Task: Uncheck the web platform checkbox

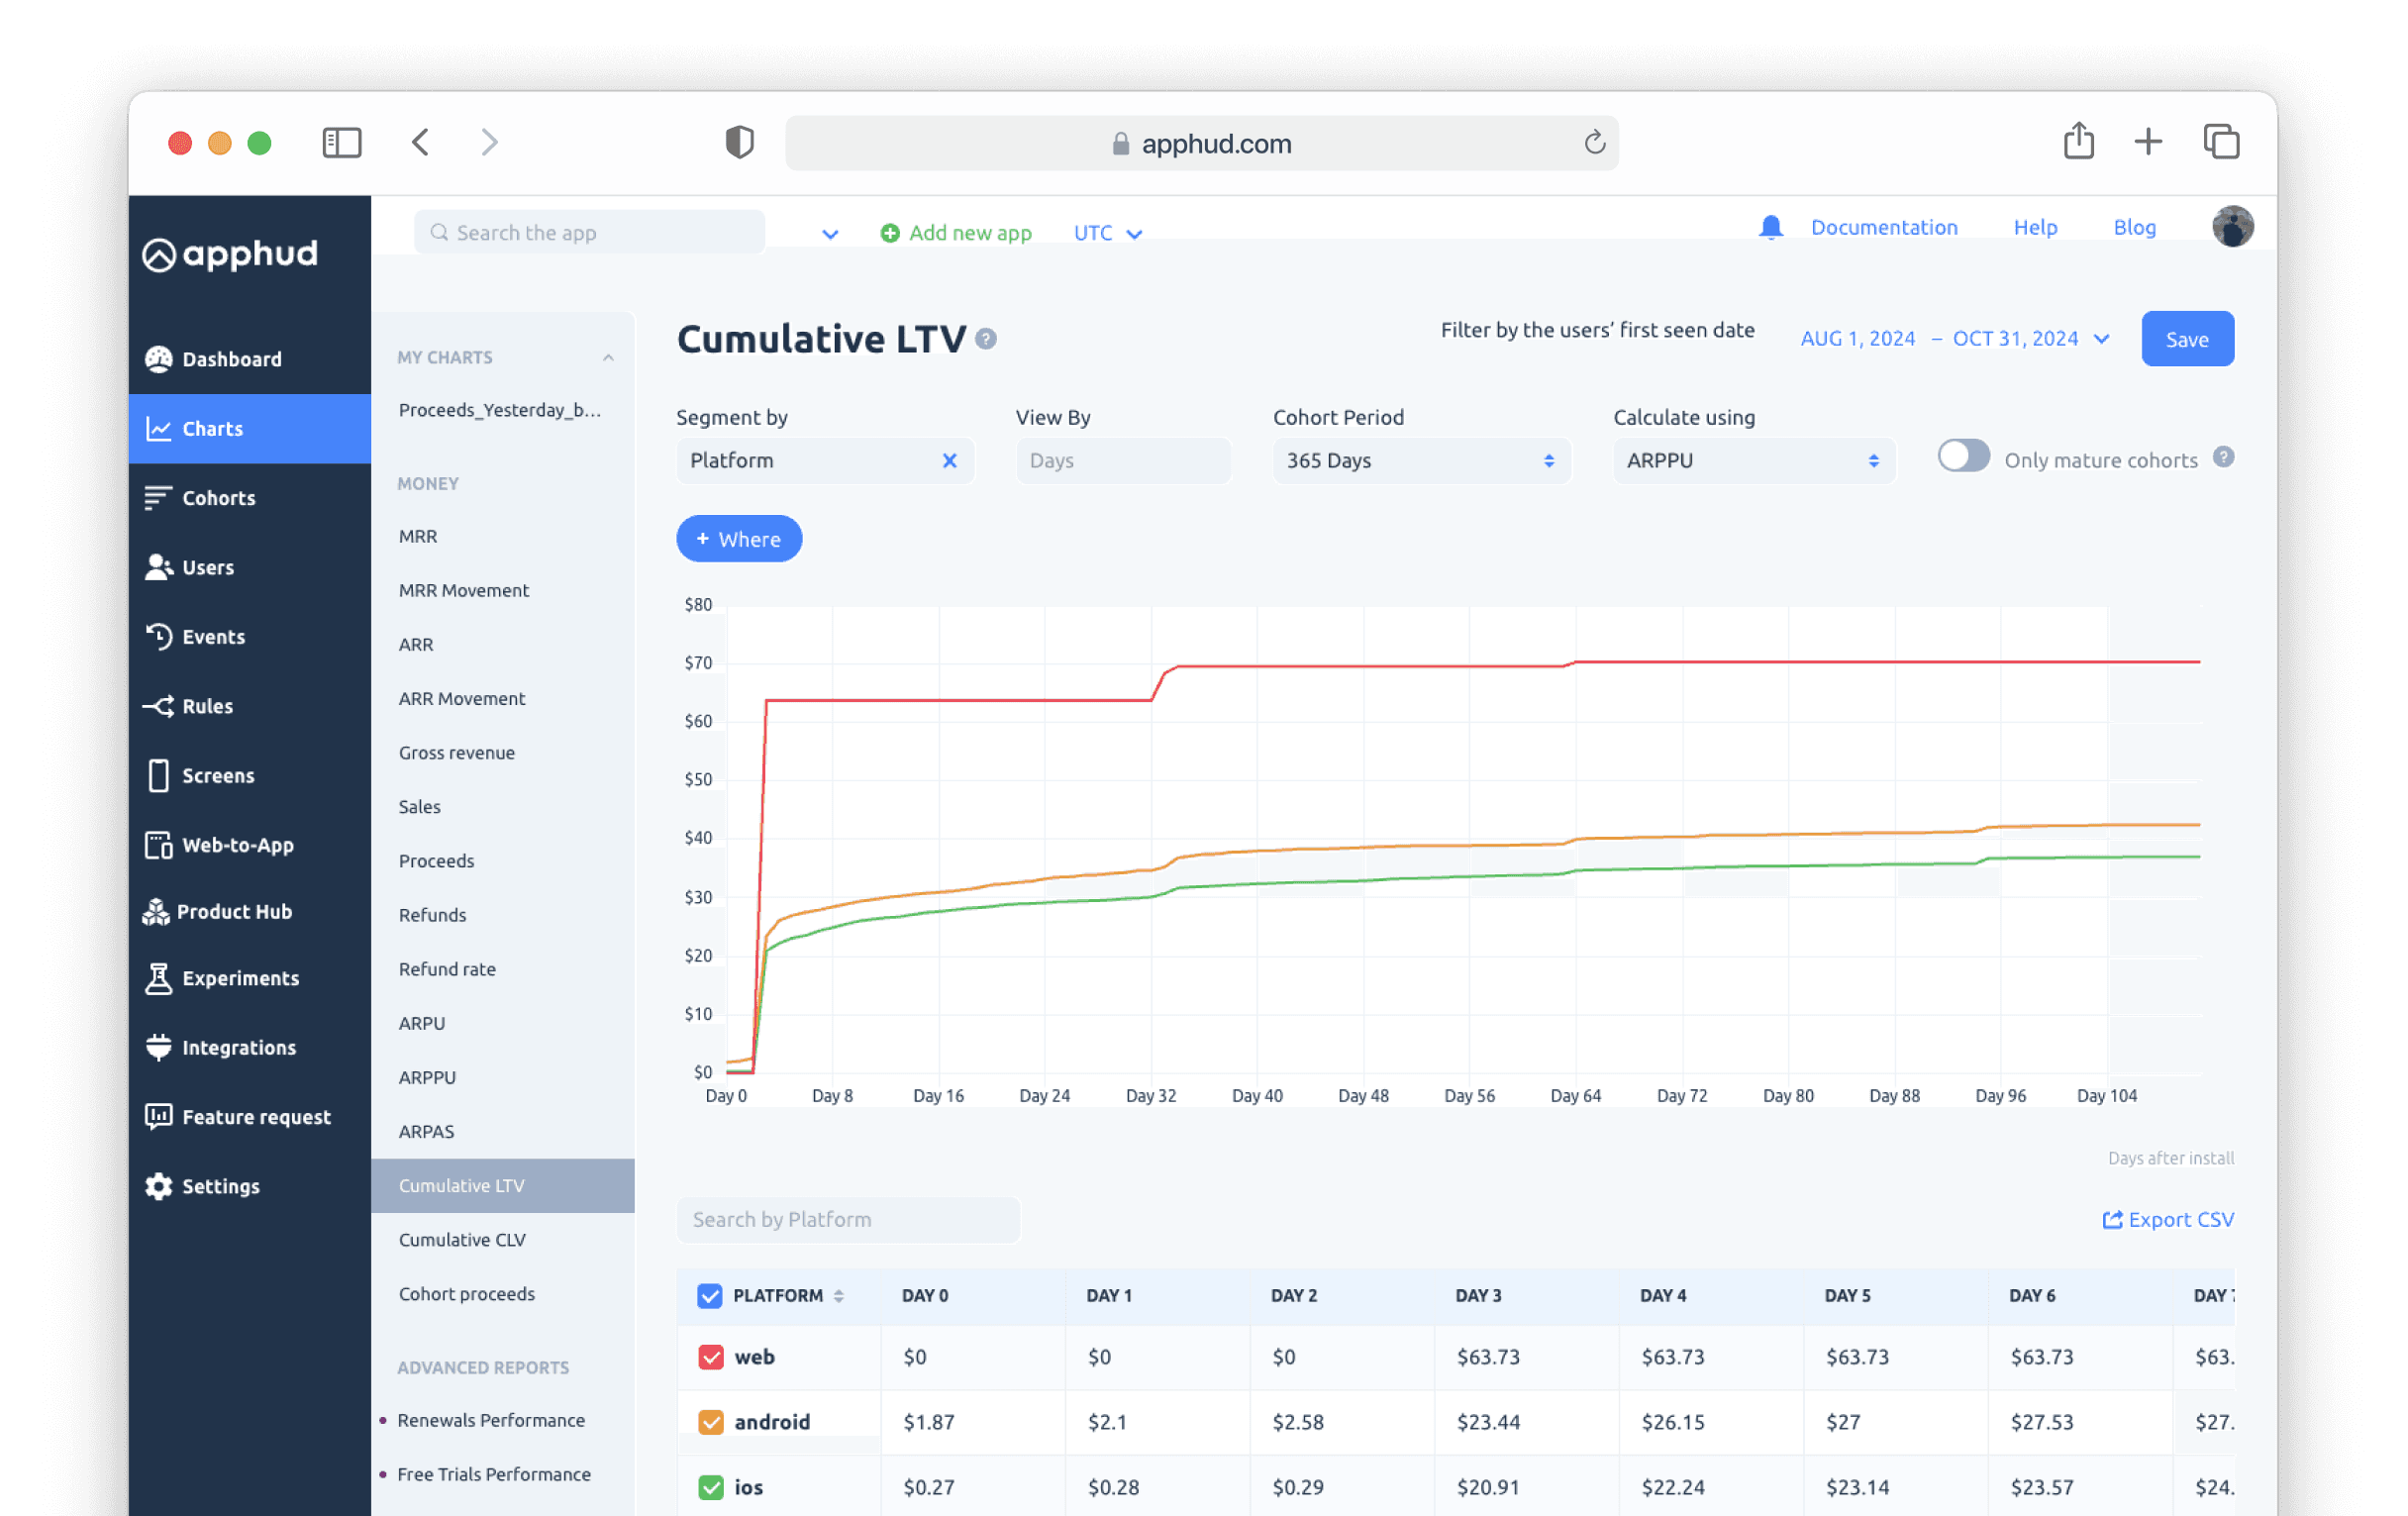Action: pyautogui.click(x=710, y=1357)
